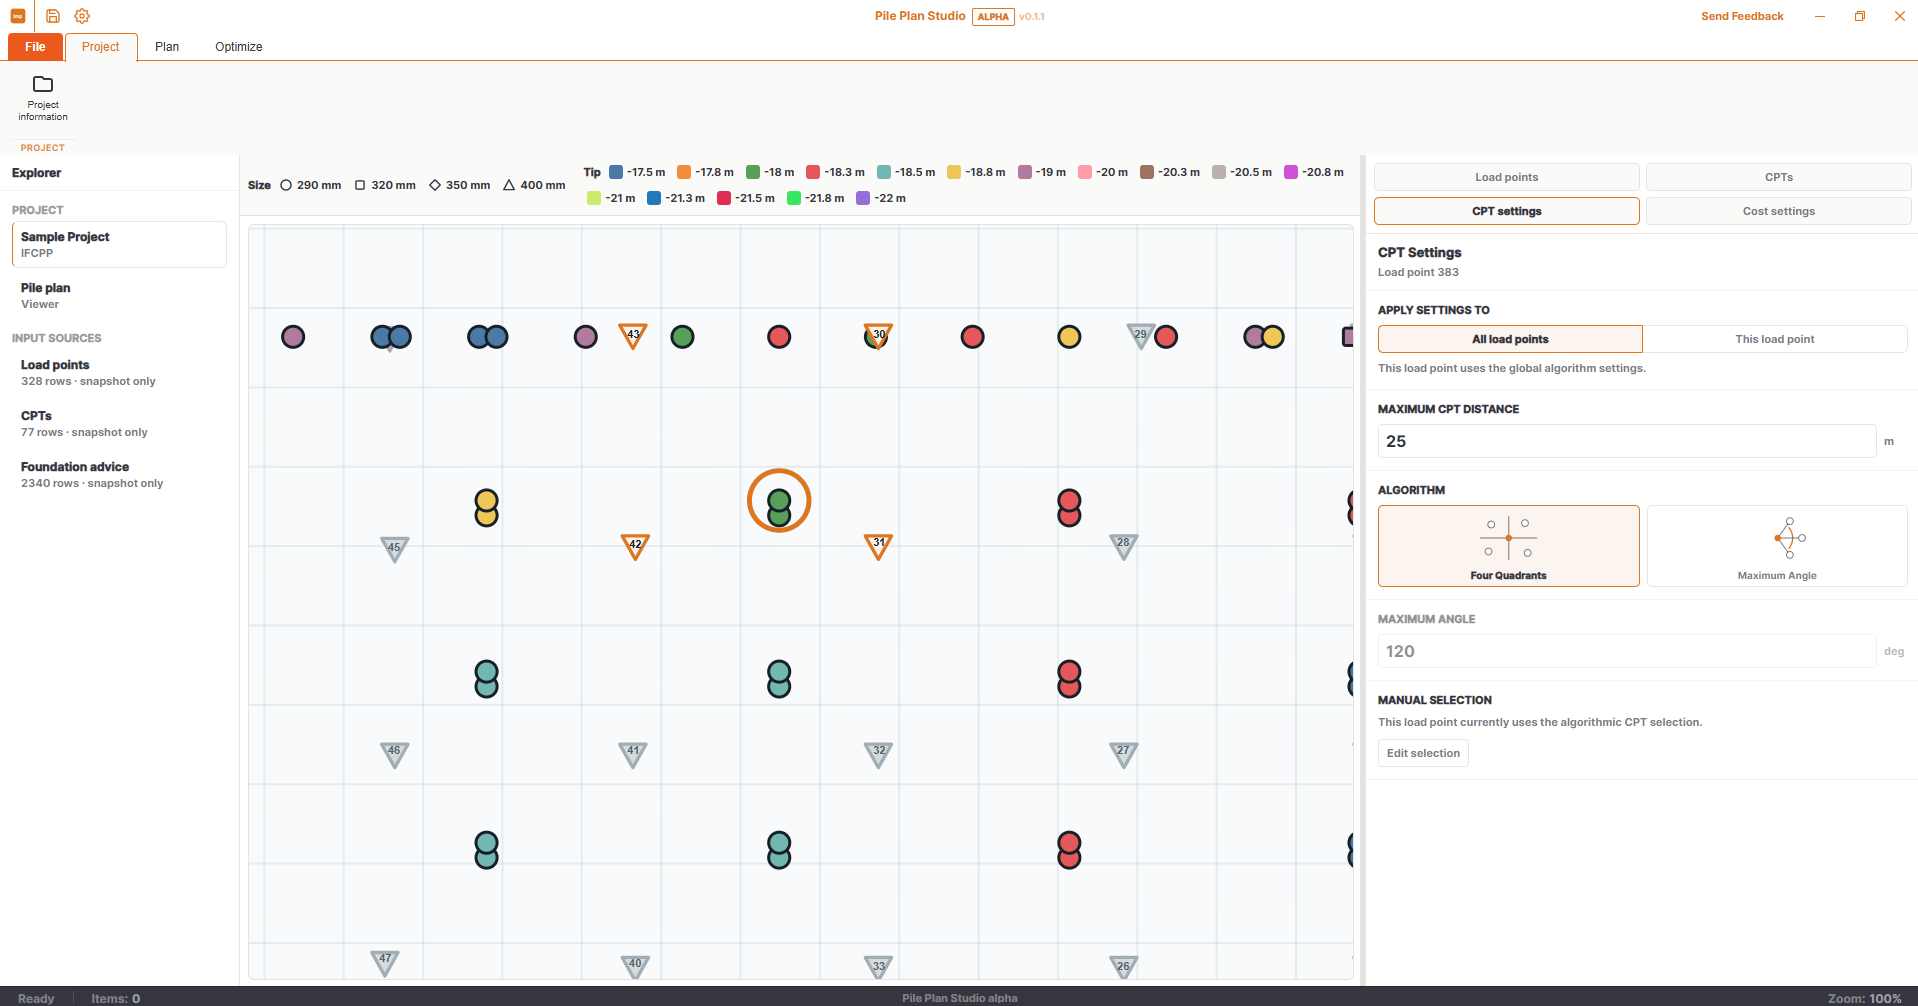Screen dimensions: 1918x1006
Task: Click the Pile Plan Studio app logo
Action: (x=18, y=16)
